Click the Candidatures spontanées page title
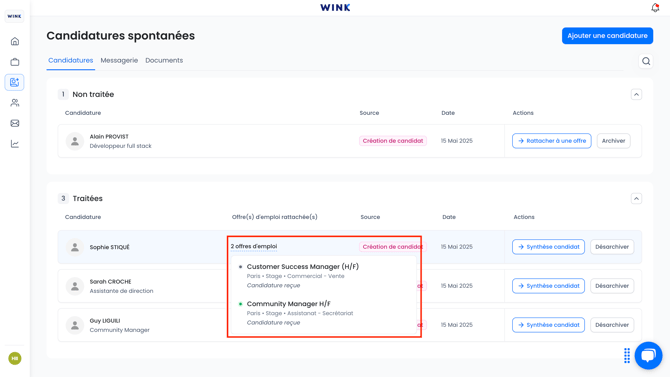This screenshot has height=377, width=670. 120,35
